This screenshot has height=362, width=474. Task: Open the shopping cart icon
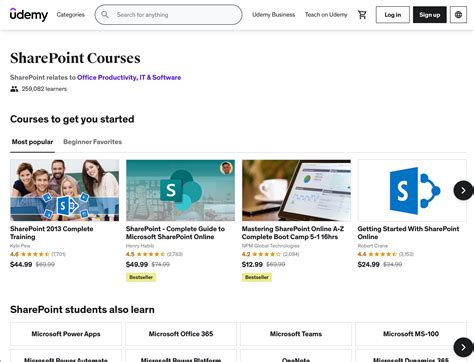tap(362, 15)
